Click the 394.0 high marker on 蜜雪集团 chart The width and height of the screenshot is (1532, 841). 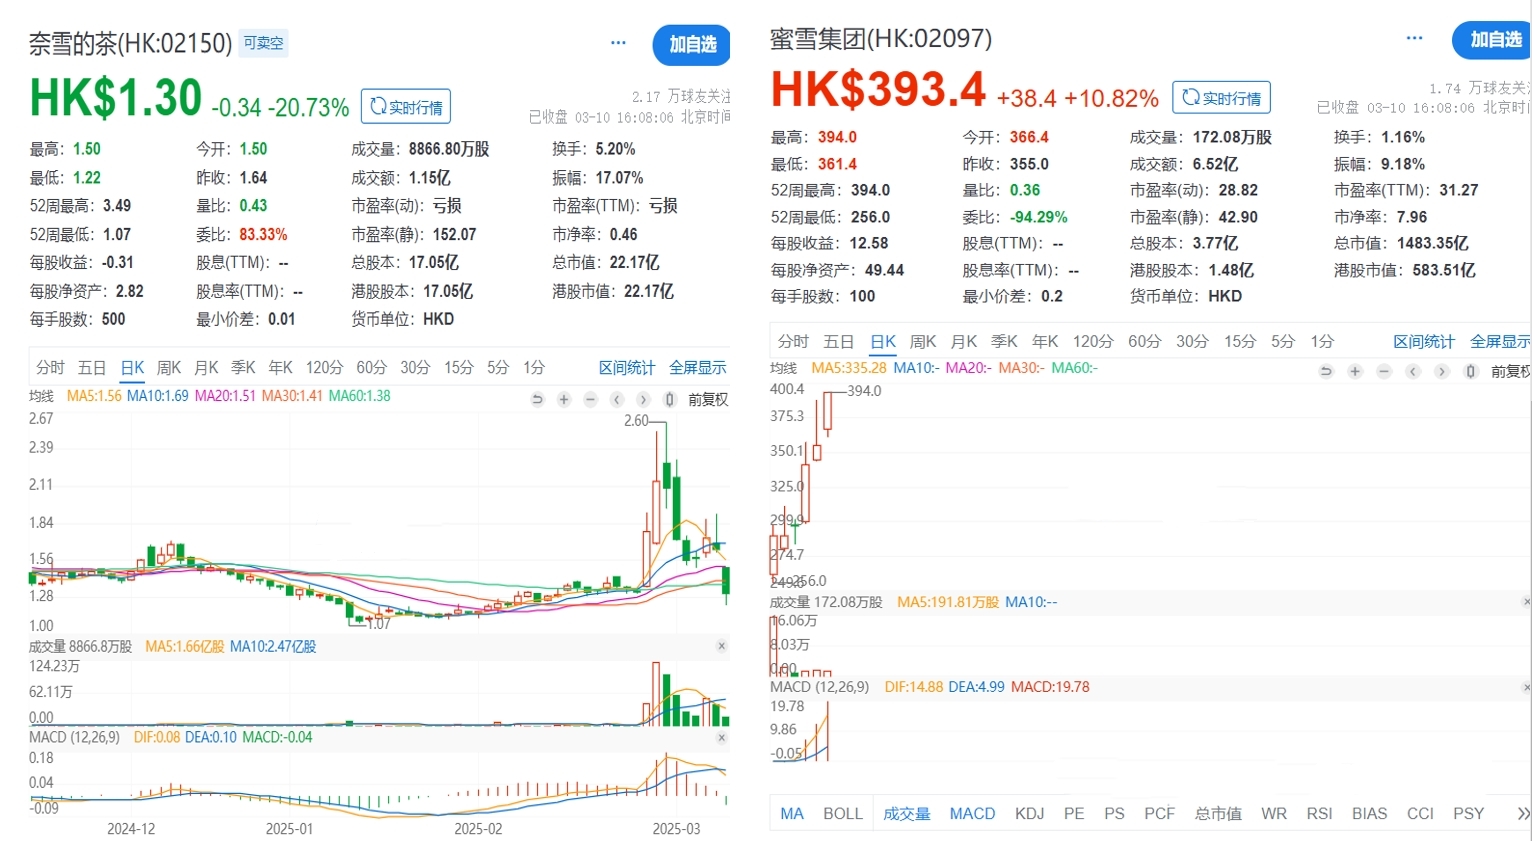pos(864,391)
